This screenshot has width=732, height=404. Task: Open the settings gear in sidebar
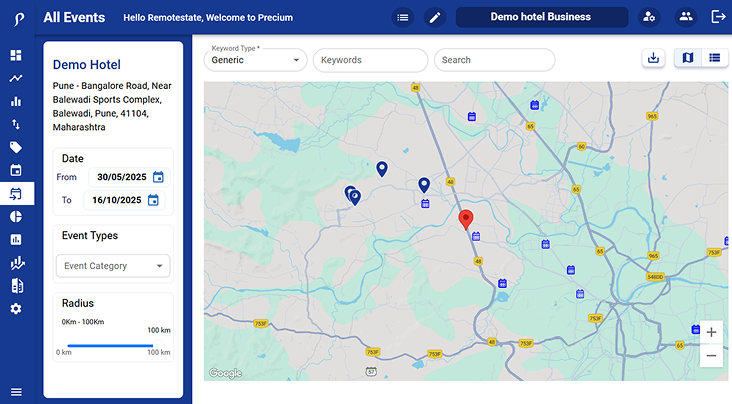click(16, 309)
